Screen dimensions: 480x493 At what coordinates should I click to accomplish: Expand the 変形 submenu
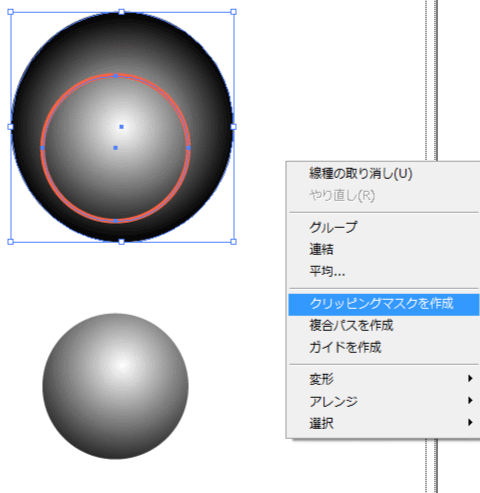383,379
